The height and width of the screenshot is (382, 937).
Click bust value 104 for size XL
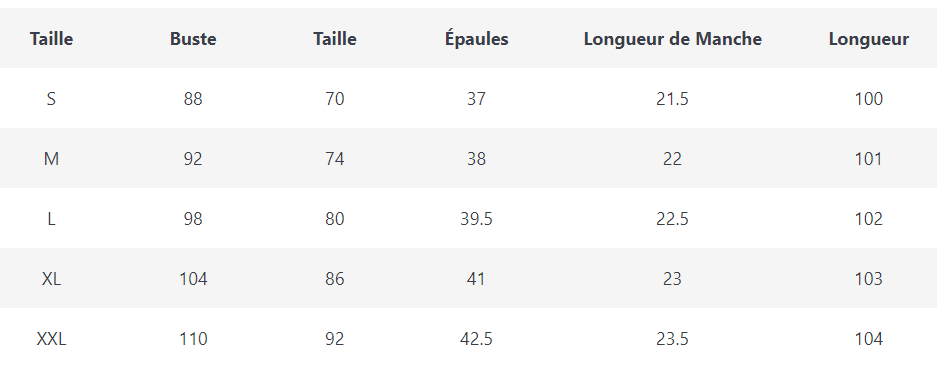click(x=193, y=279)
